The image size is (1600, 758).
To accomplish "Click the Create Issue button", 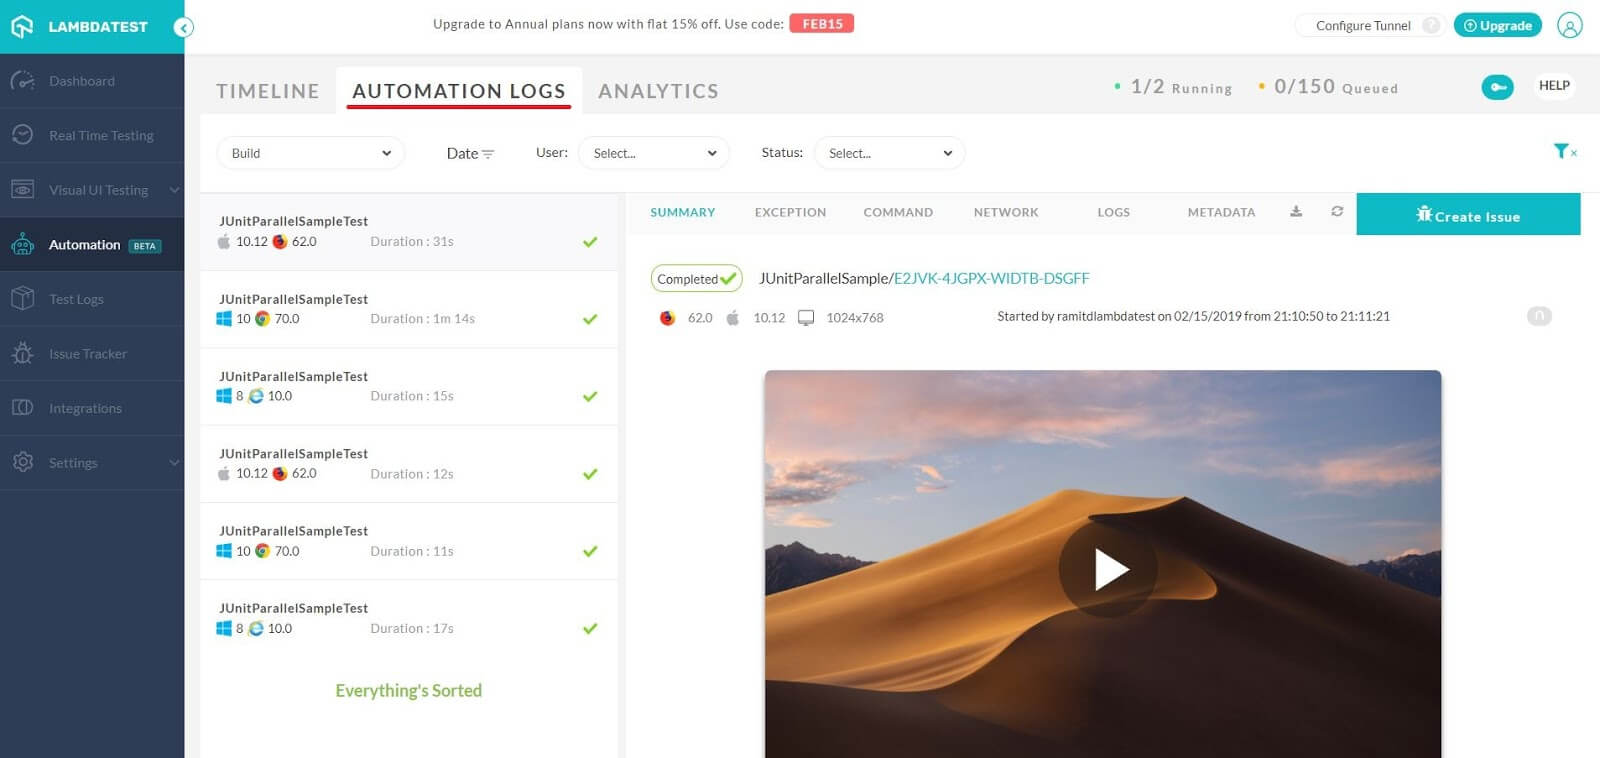I will 1467,216.
